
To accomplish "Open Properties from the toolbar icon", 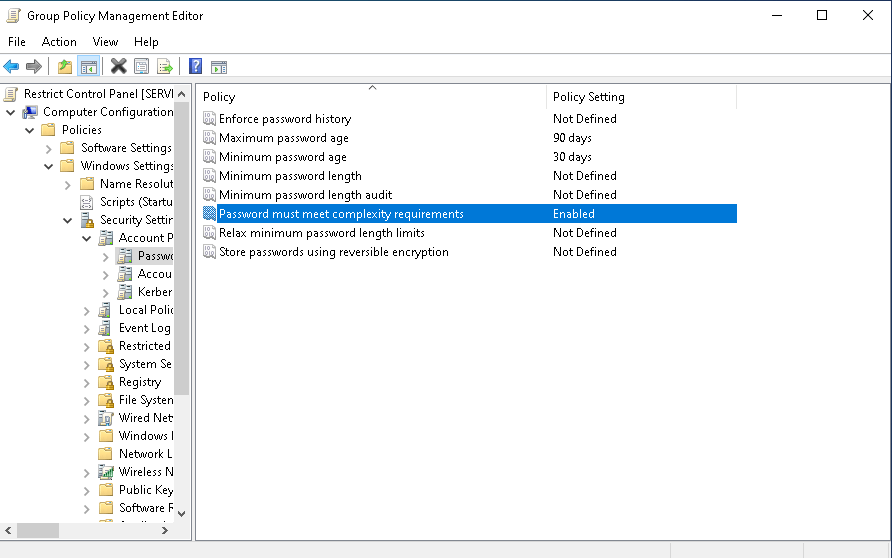I will click(141, 67).
